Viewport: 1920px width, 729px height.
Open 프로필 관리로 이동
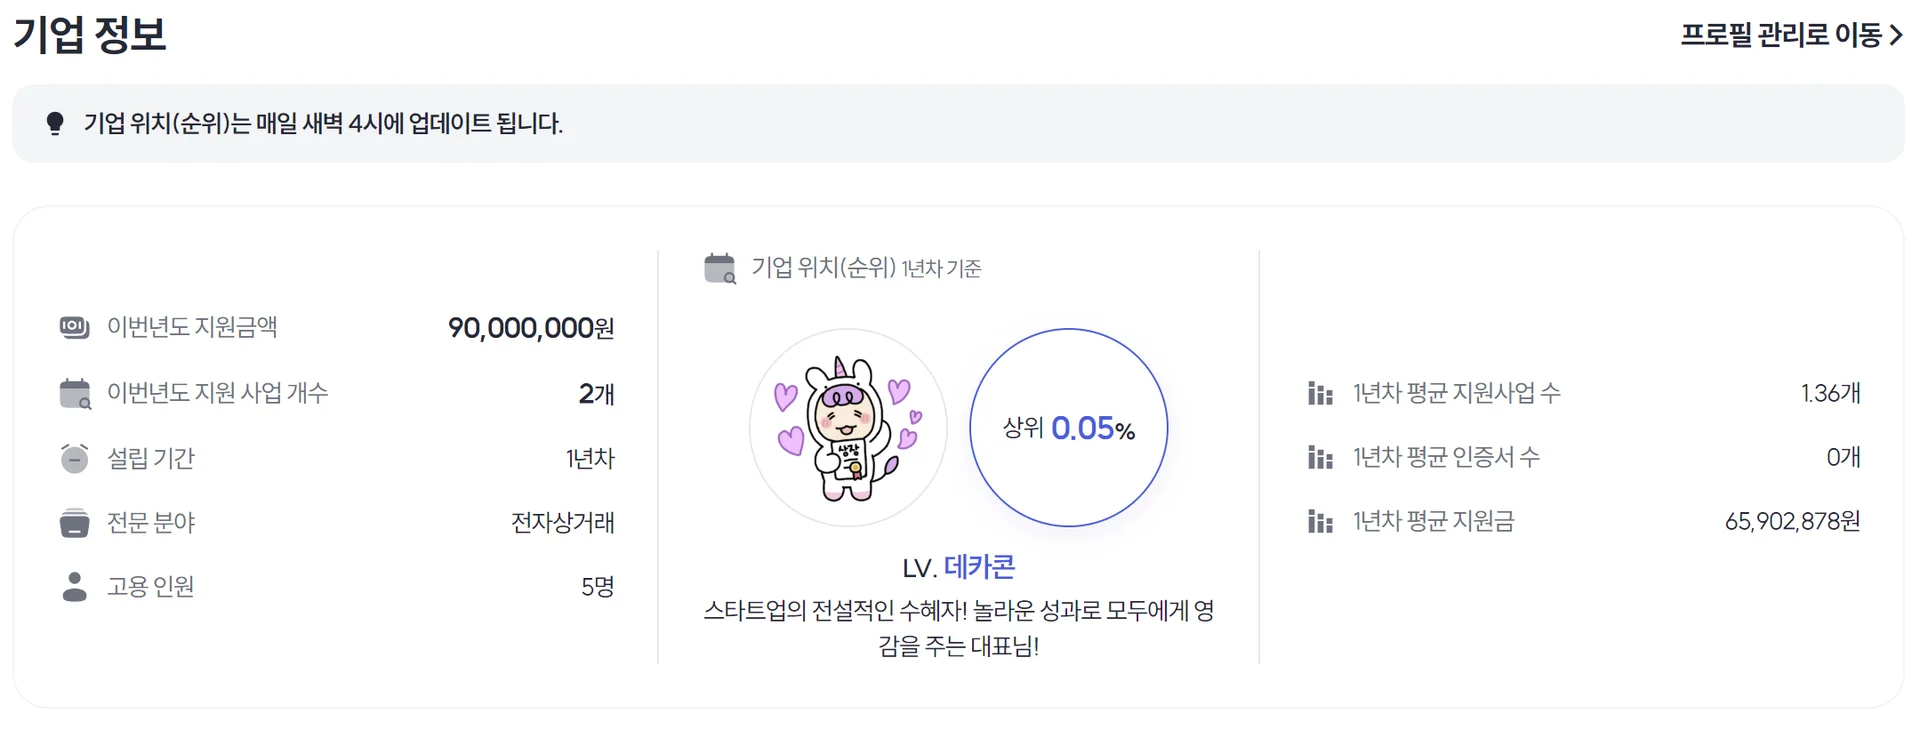click(1782, 34)
